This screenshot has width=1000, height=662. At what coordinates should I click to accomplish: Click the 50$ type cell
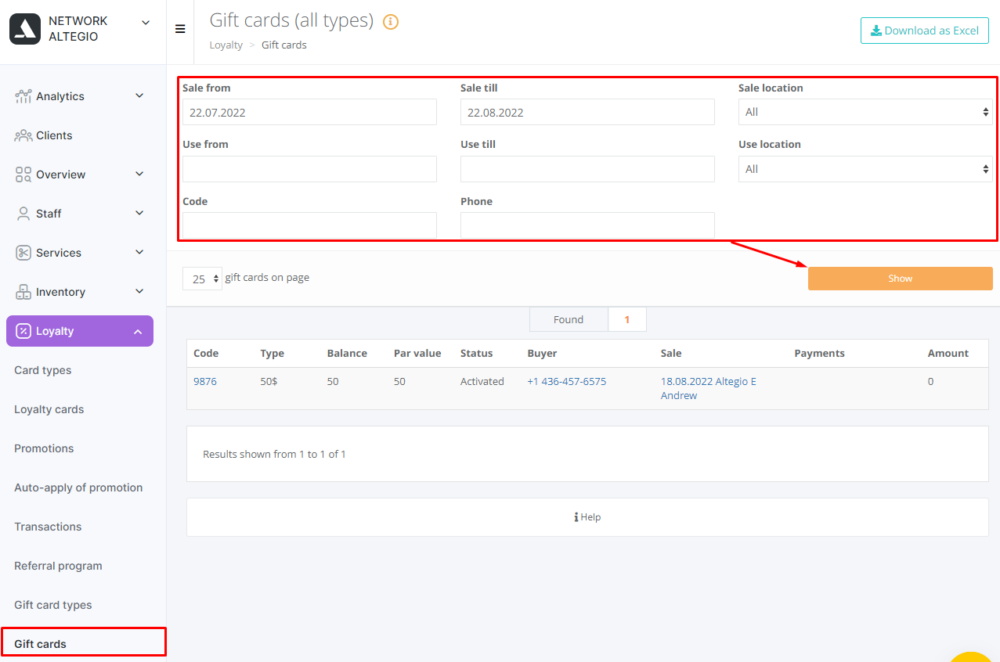coord(268,381)
